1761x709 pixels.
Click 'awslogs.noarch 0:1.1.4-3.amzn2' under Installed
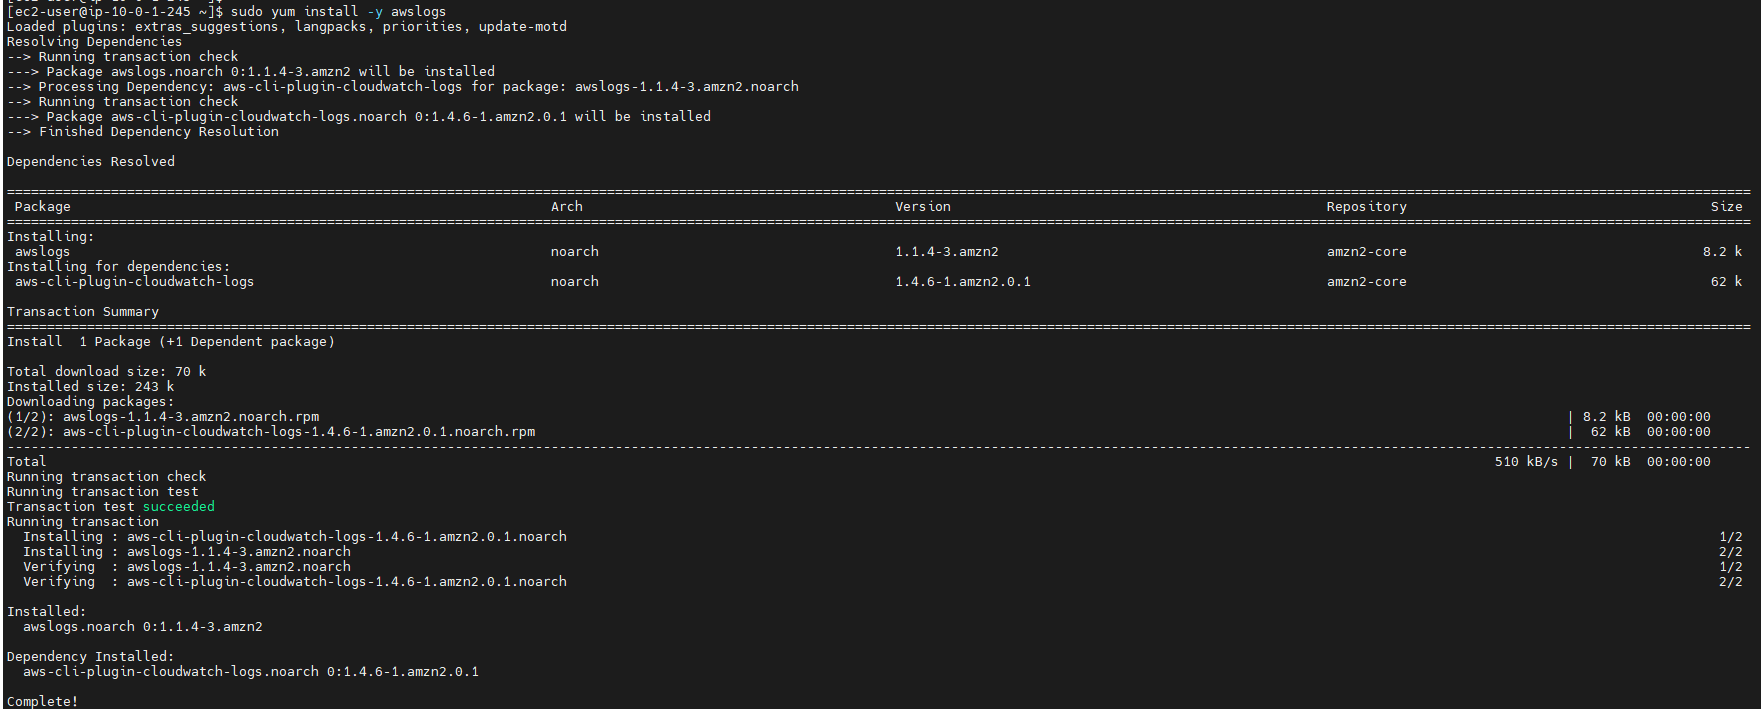click(143, 627)
